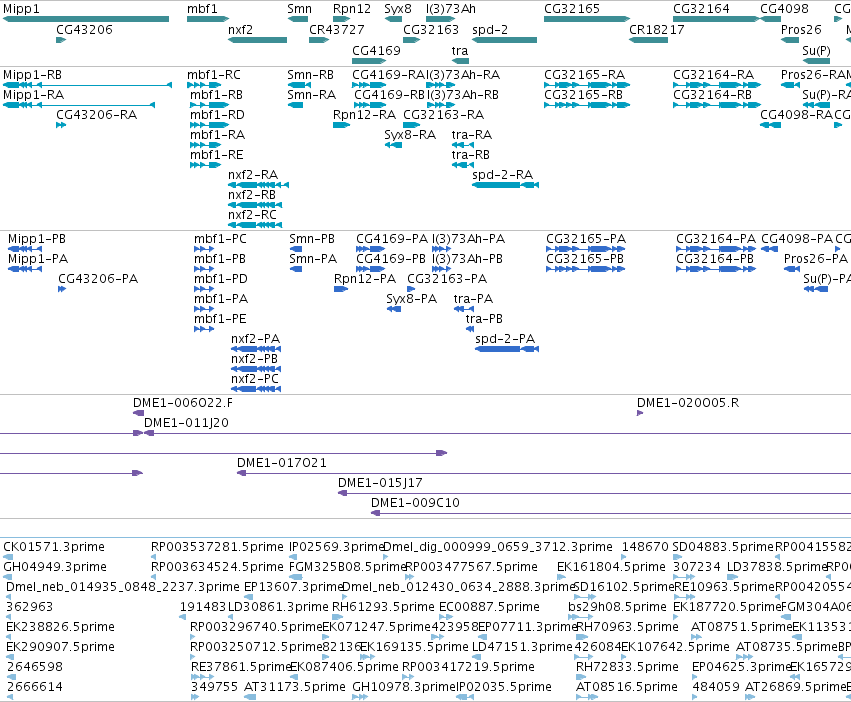Click the tra-RB transcript label
The width and height of the screenshot is (851, 702).
[471, 155]
